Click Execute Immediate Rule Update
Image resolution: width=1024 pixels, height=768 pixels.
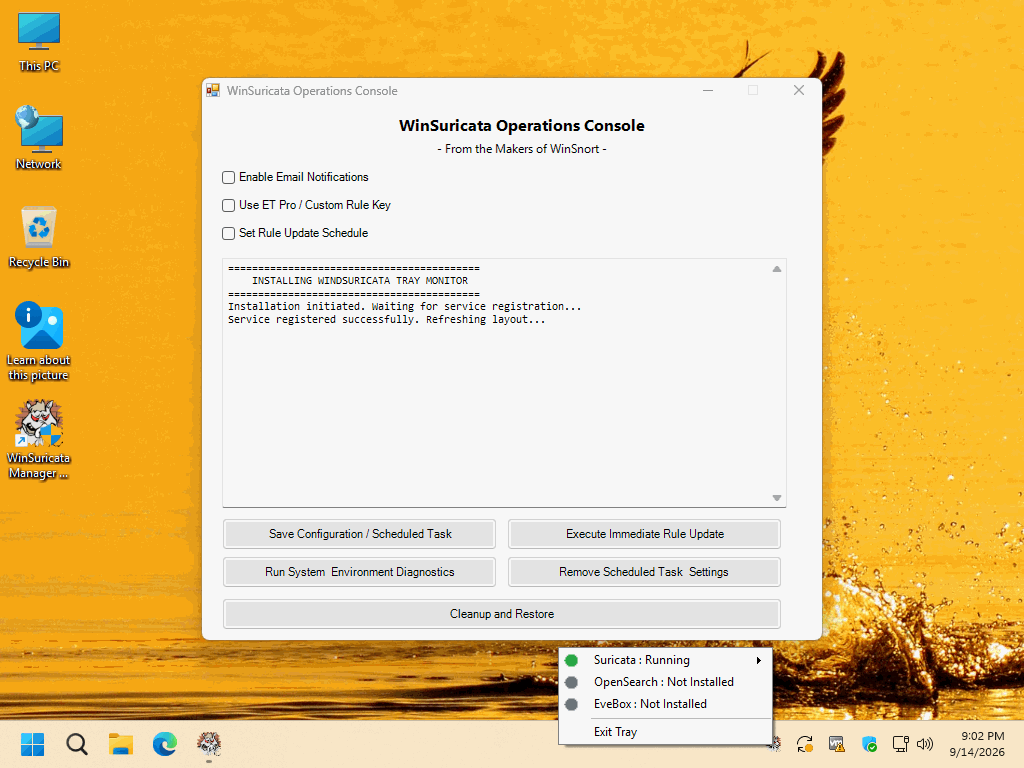click(645, 534)
